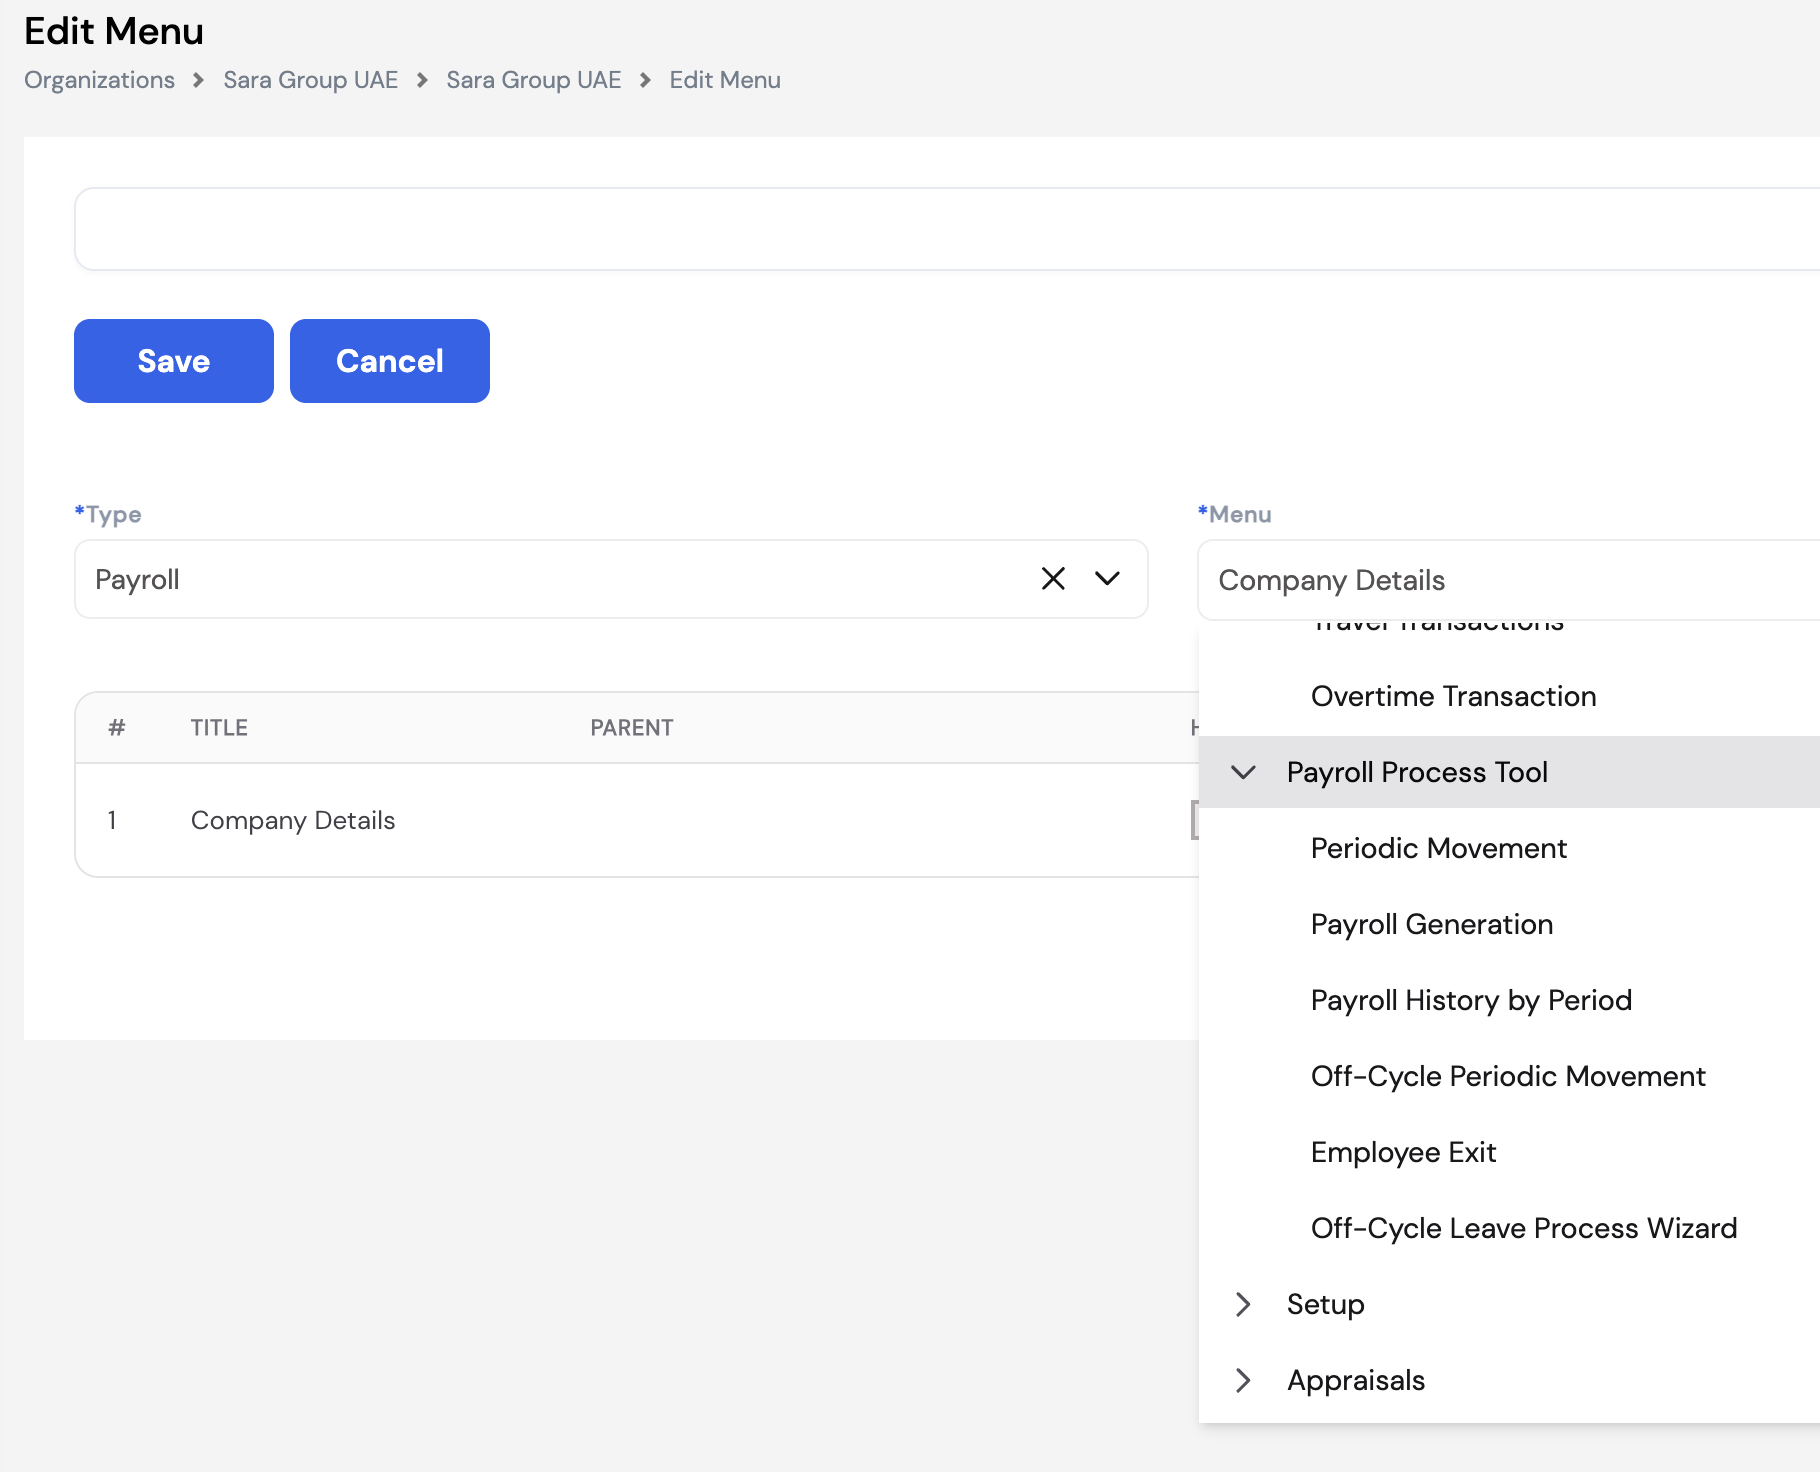
Task: Expand the Setup menu group
Action: coord(1243,1304)
